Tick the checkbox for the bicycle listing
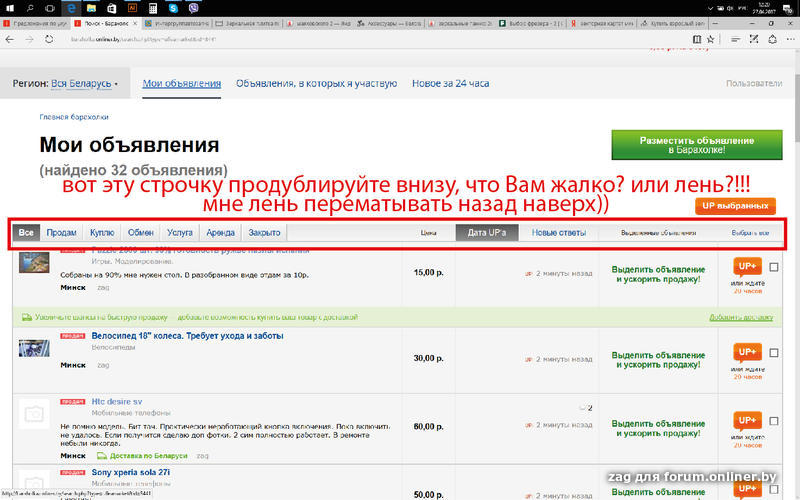Image resolution: width=800 pixels, height=500 pixels. (x=774, y=351)
